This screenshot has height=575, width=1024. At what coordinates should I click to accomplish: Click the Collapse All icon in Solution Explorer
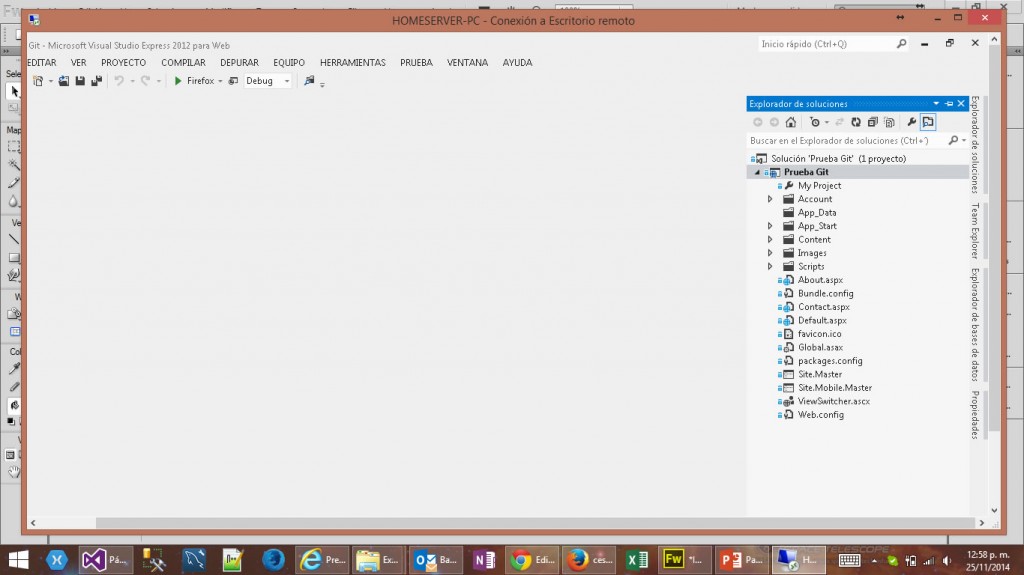click(x=872, y=122)
